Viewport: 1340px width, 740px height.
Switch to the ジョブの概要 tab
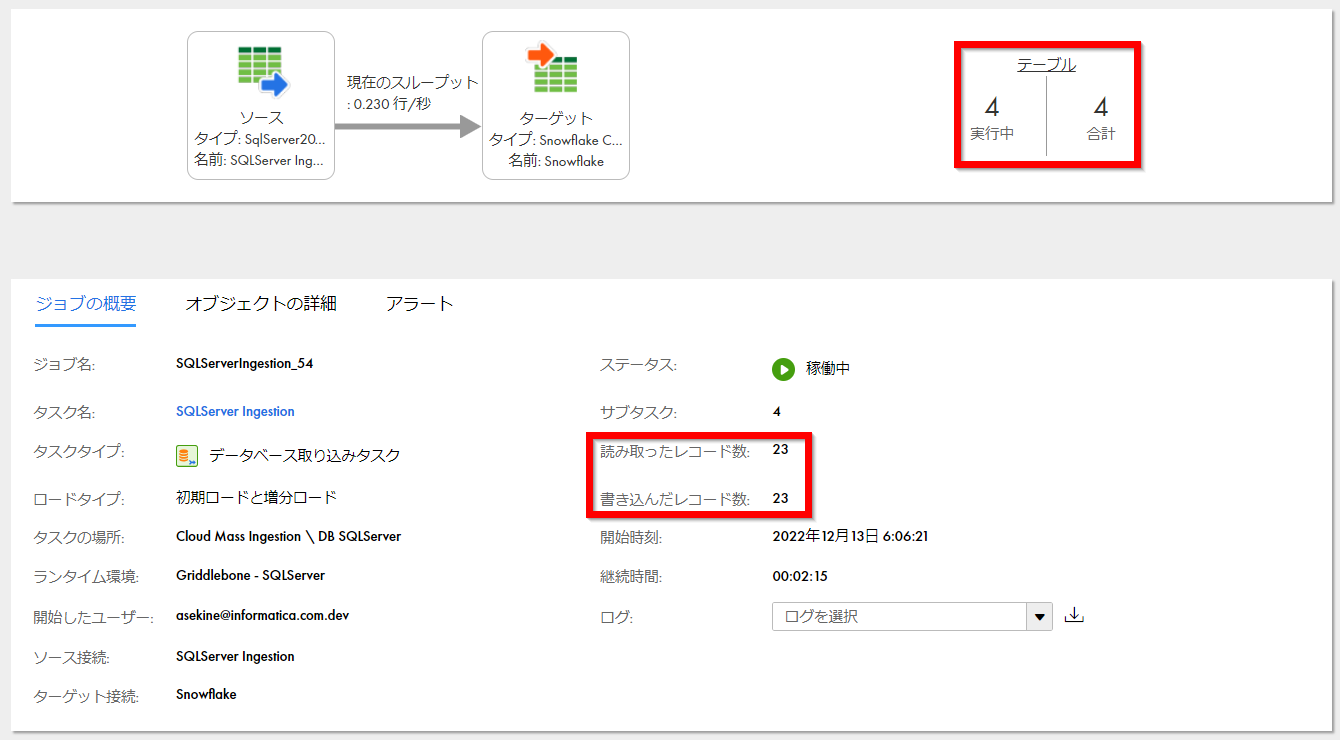(x=86, y=304)
